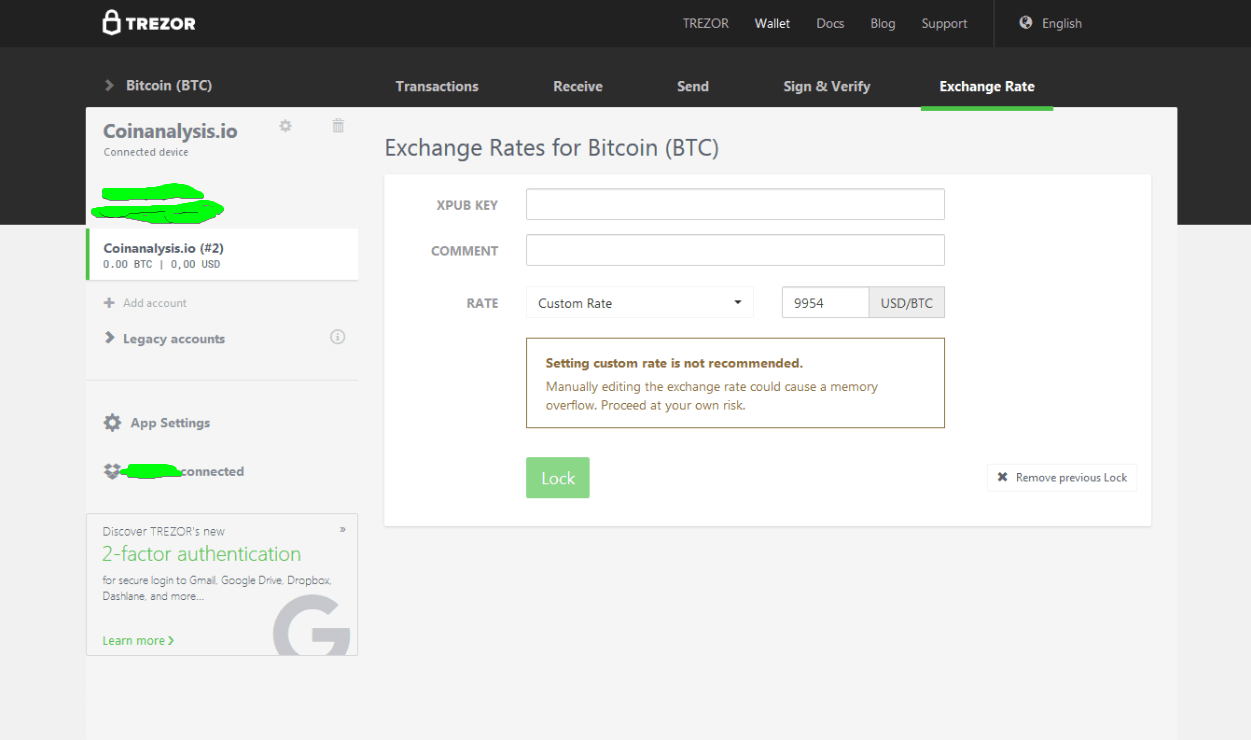Click inside the XPUB KEY input field

click(735, 204)
